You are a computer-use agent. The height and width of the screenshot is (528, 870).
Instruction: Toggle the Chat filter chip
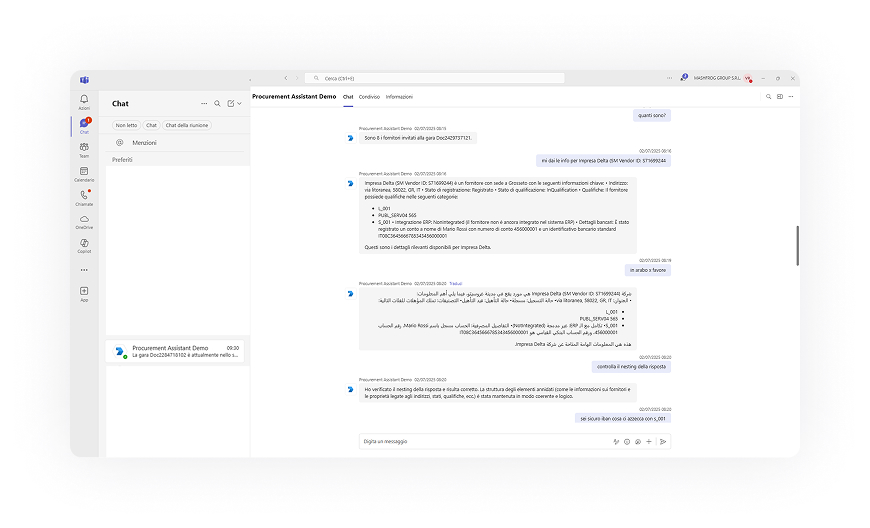coord(151,125)
